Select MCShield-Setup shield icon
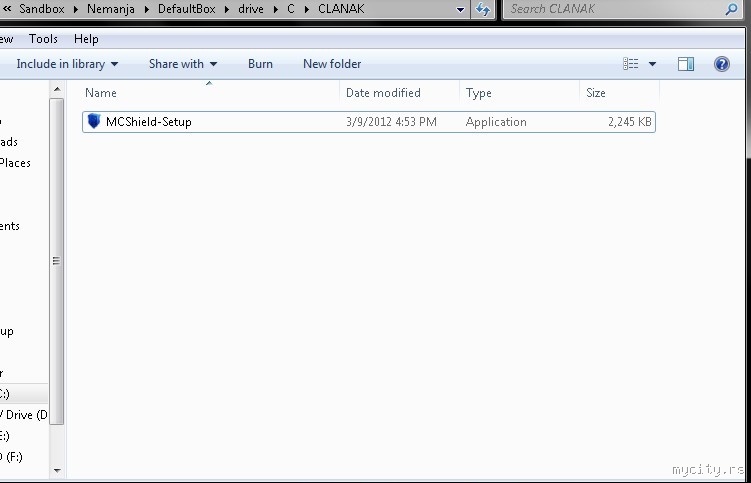 pos(94,121)
